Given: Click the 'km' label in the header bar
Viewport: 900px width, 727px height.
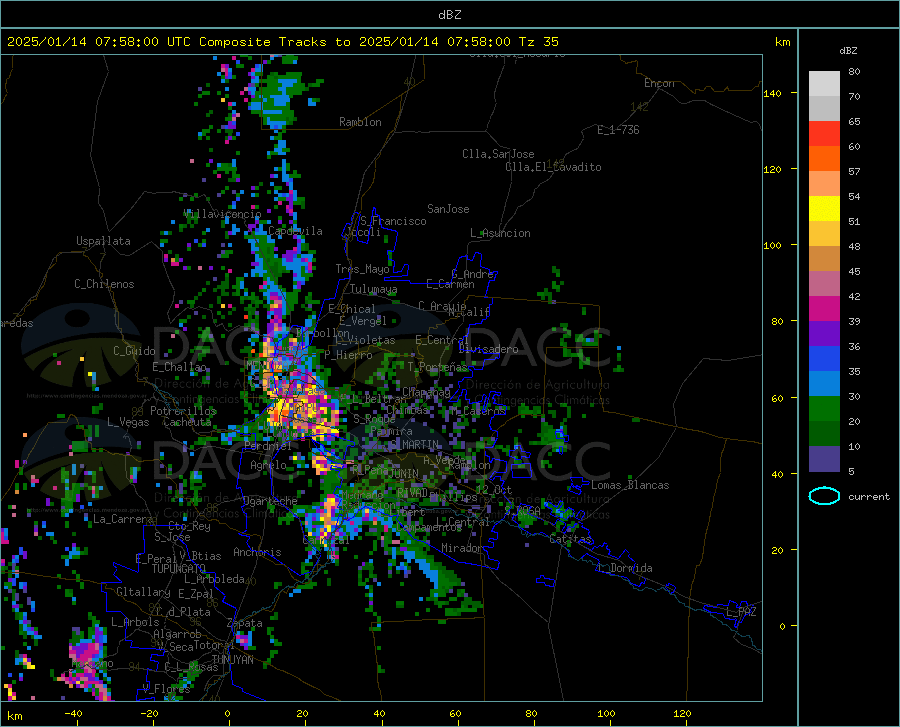Looking at the screenshot, I should pos(782,42).
